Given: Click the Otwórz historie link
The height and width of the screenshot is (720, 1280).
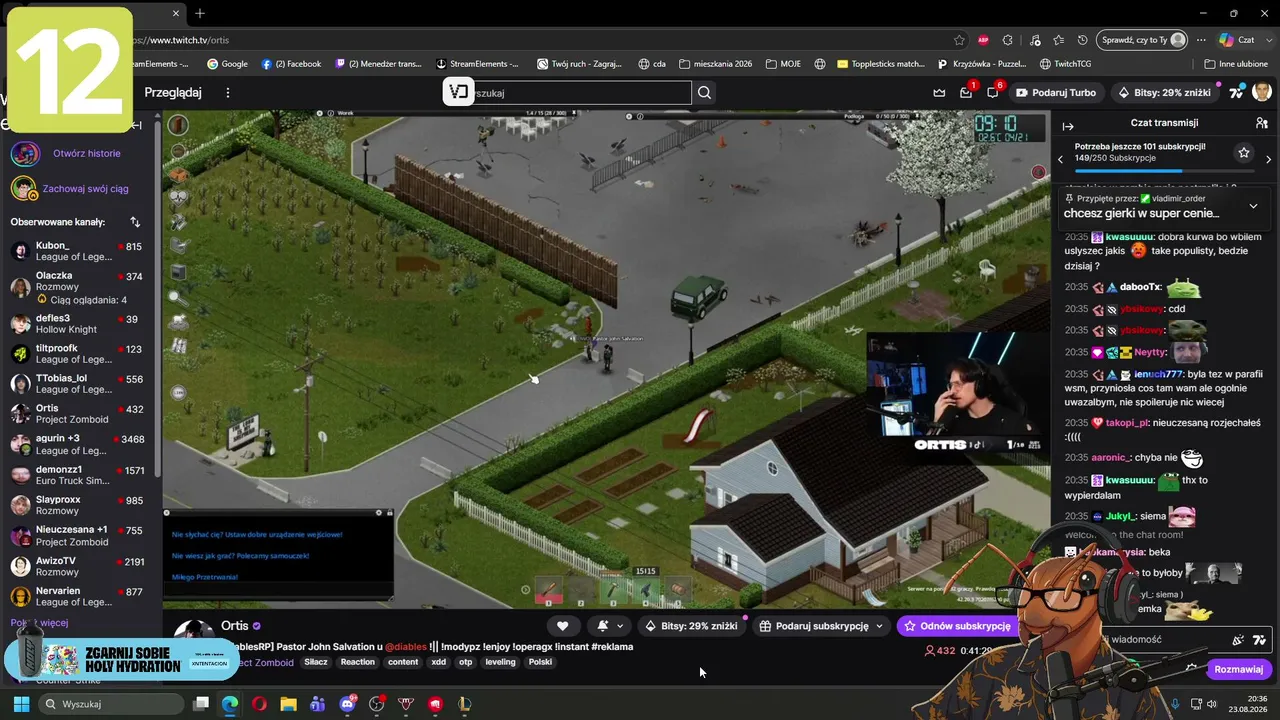Looking at the screenshot, I should point(87,154).
